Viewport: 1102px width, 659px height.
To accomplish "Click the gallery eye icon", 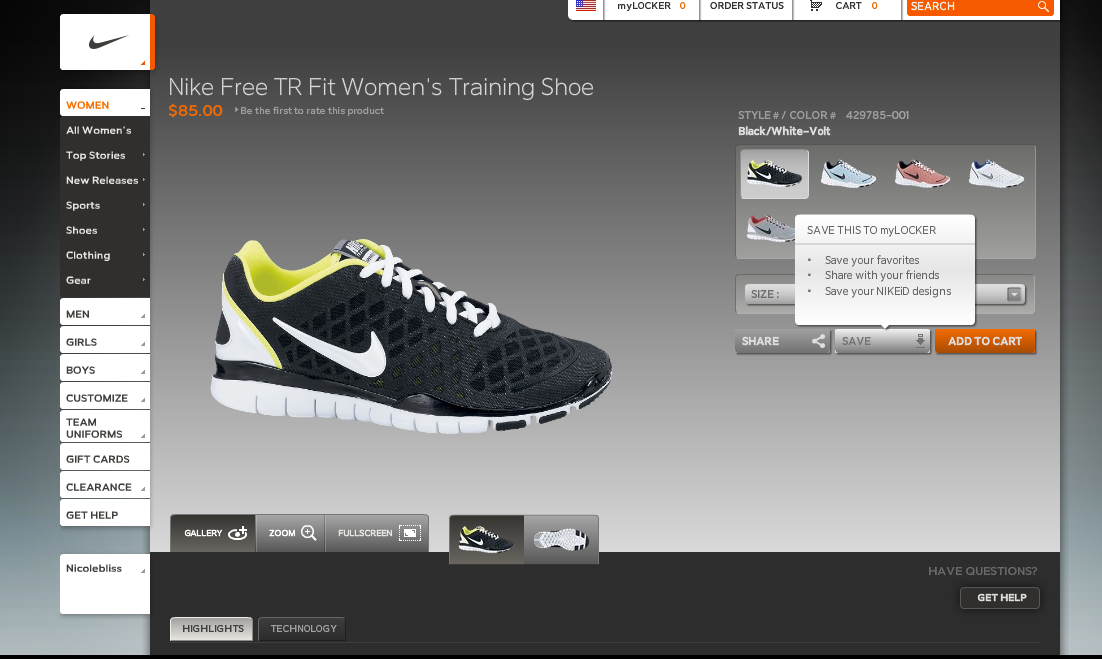I will click(x=238, y=533).
